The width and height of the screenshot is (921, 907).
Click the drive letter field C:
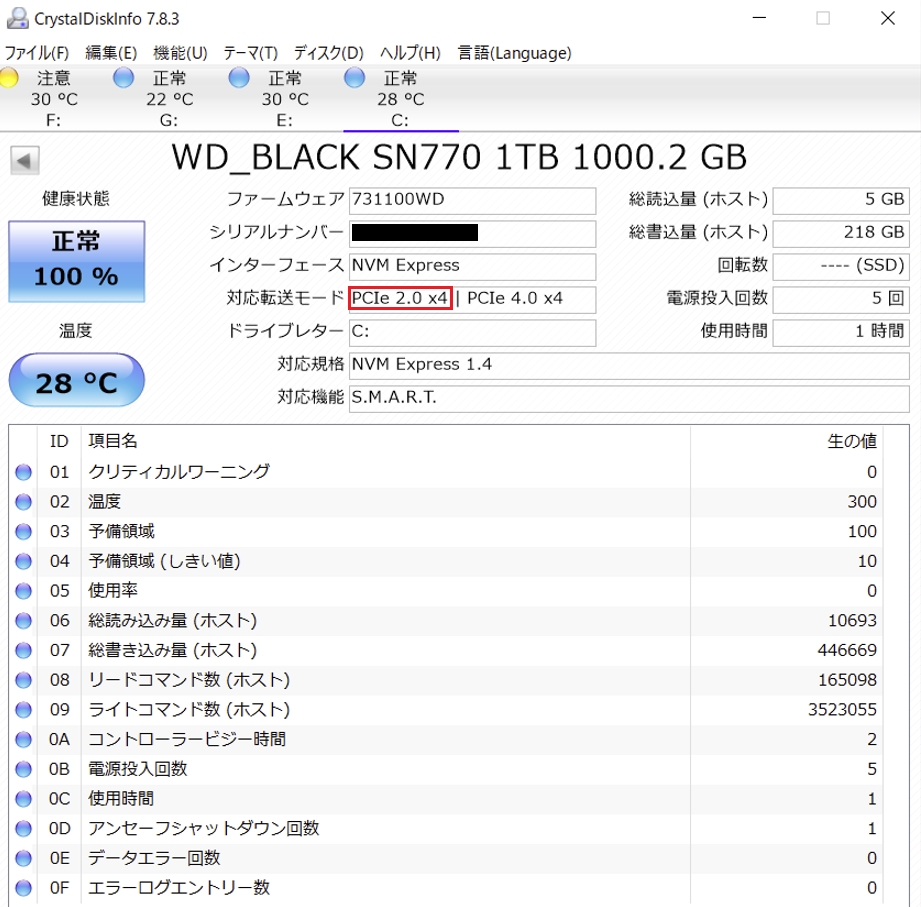[472, 332]
